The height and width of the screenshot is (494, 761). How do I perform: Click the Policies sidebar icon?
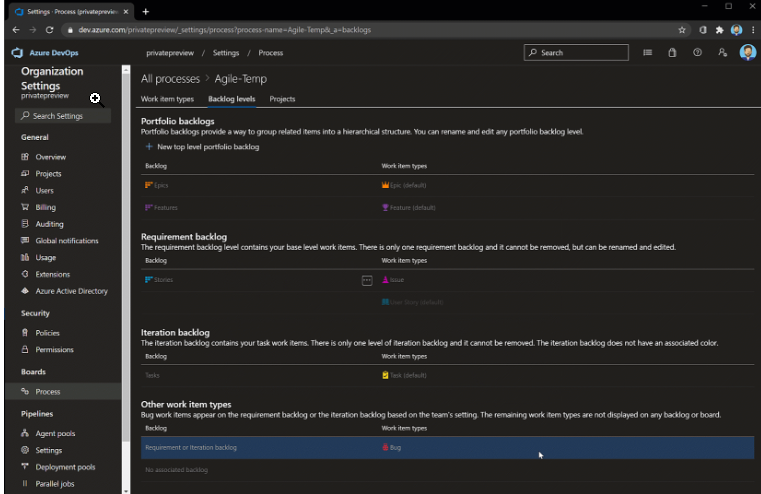(25, 332)
